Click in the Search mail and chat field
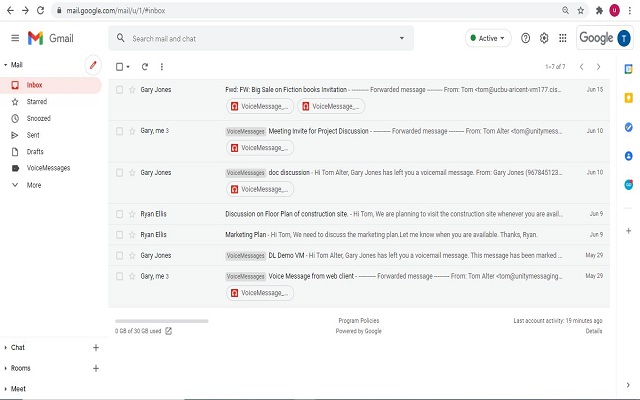 pyautogui.click(x=261, y=38)
